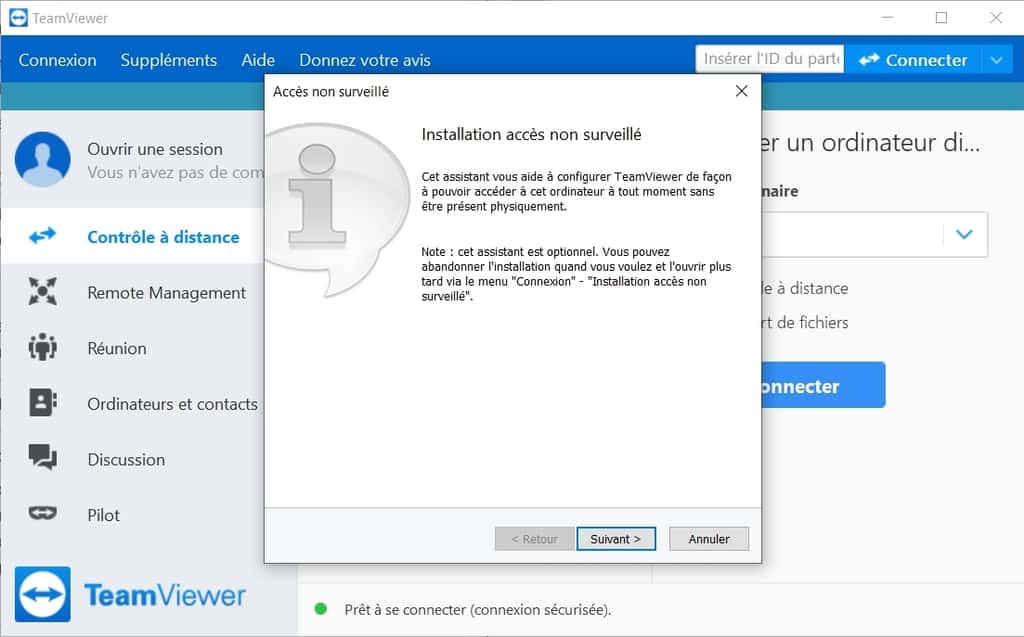
Task: Click the Suivant button in the wizard
Action: [x=616, y=539]
